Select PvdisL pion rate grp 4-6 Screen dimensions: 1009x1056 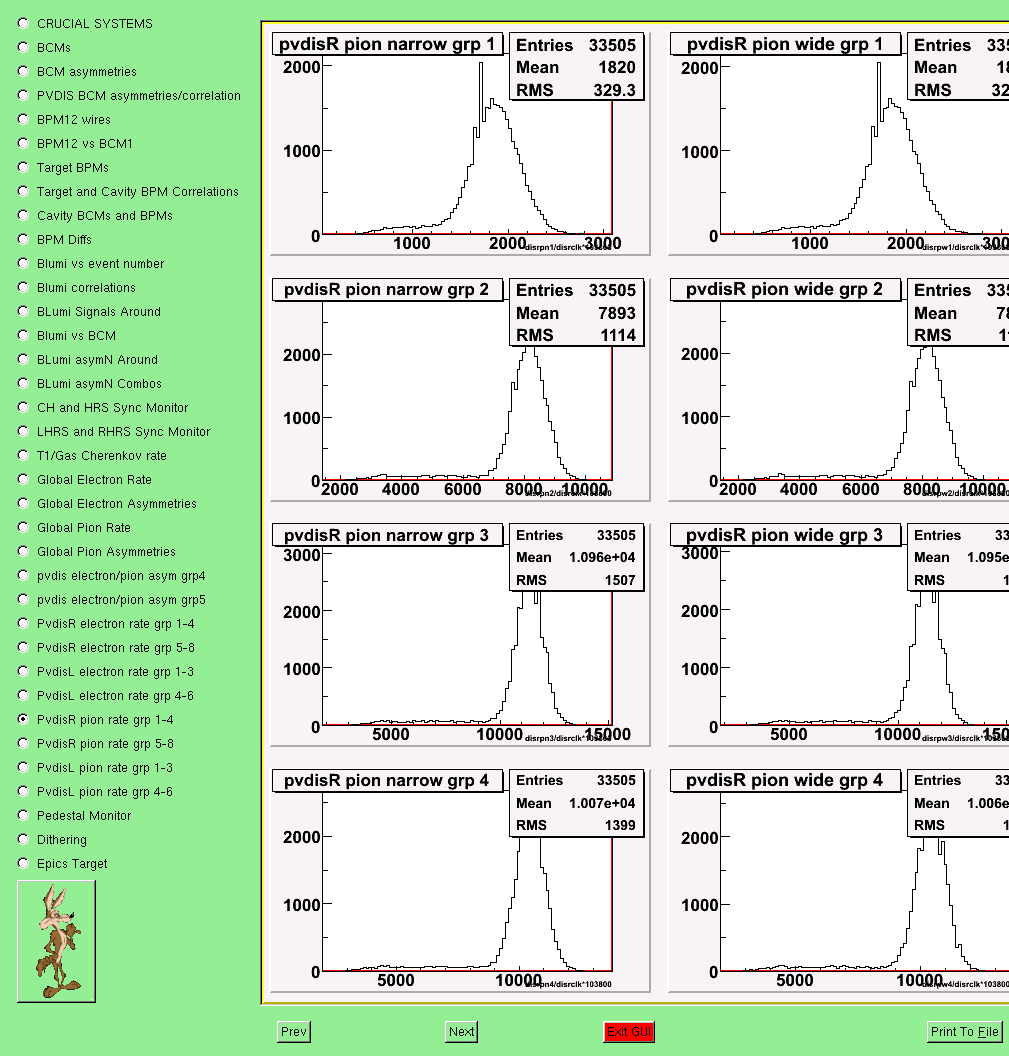[x=24, y=792]
